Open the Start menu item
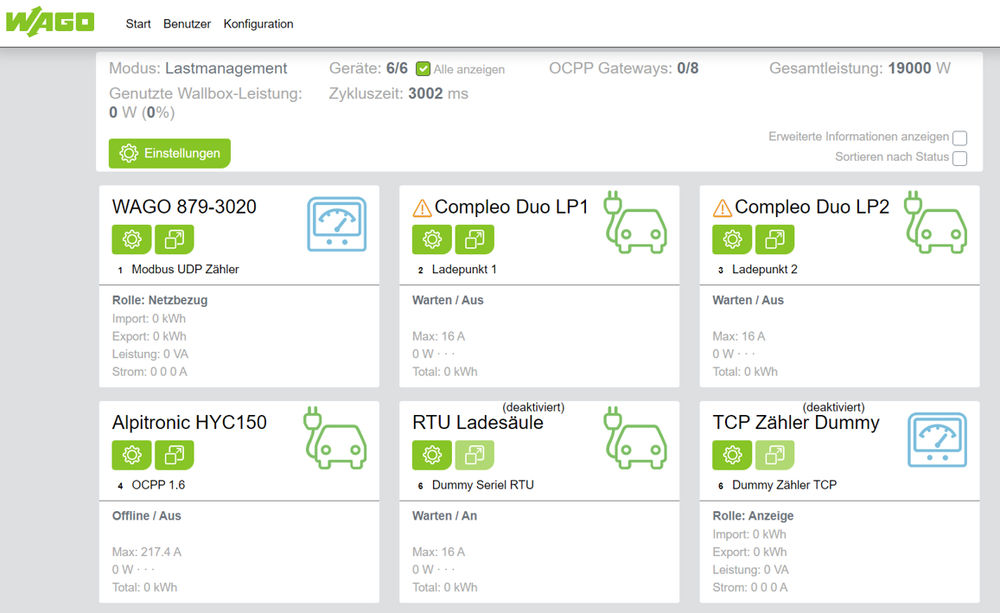 138,24
